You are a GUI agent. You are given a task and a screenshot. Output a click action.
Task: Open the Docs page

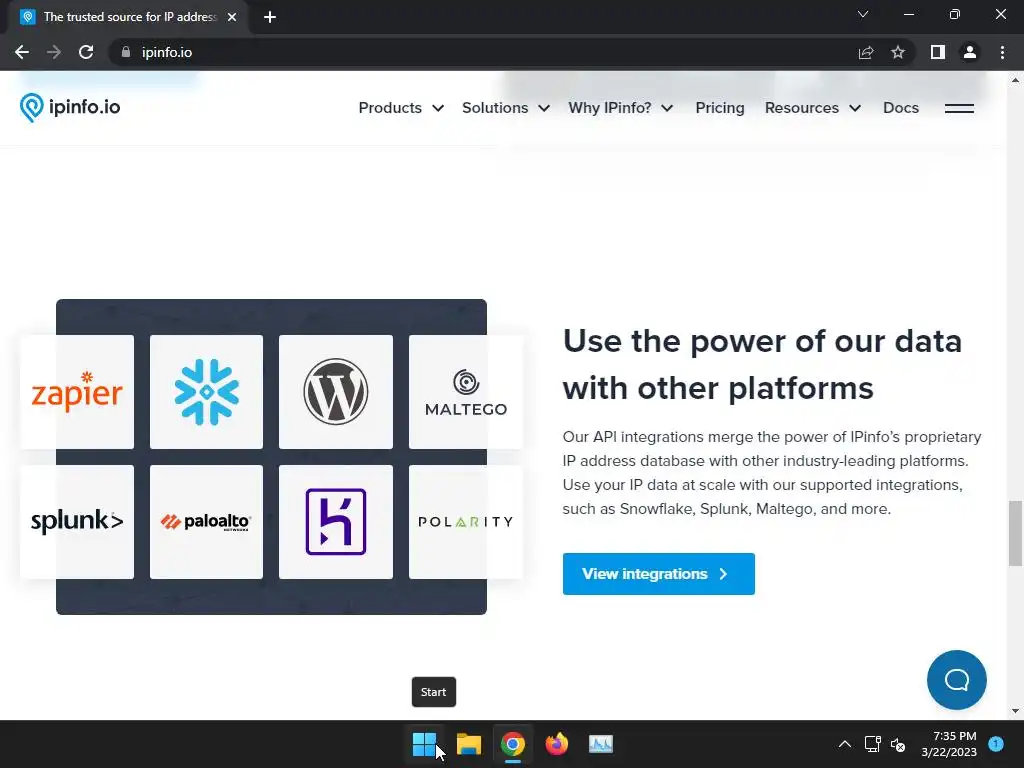[x=901, y=108]
